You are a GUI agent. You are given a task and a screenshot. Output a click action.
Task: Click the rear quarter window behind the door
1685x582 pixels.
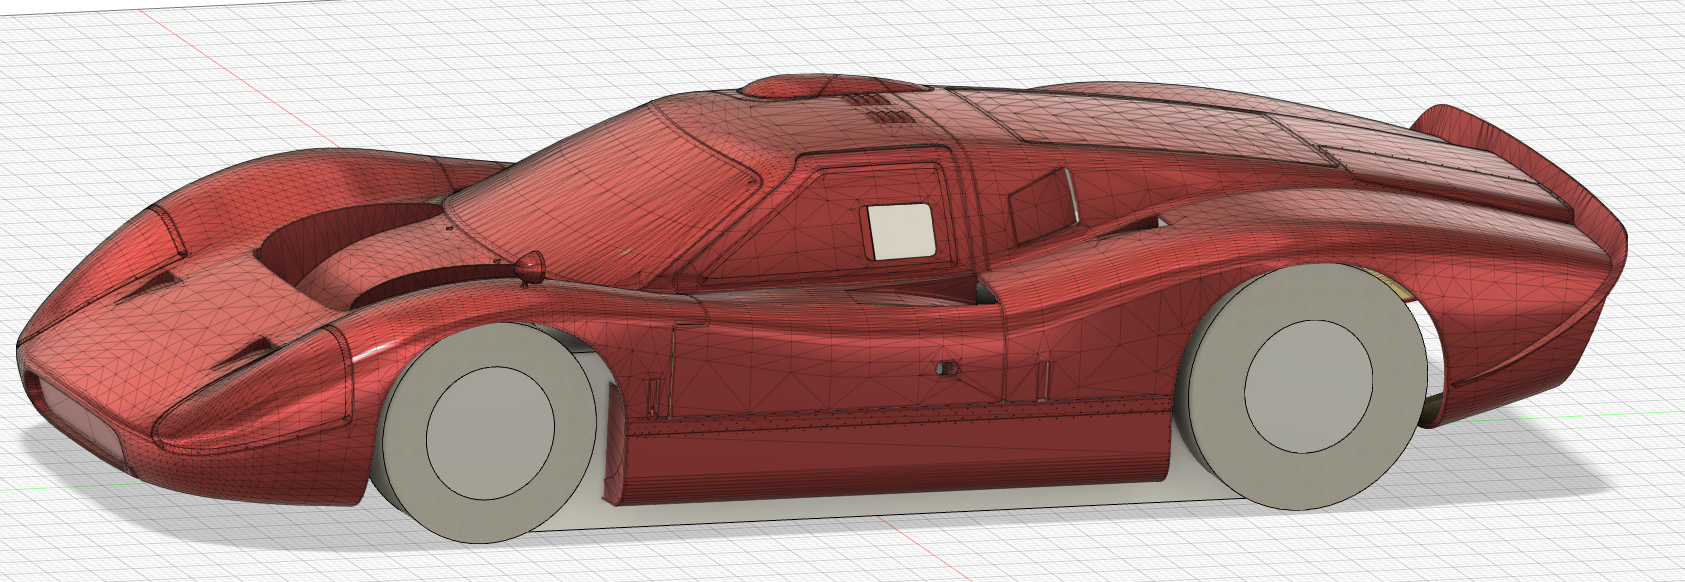[1041, 208]
